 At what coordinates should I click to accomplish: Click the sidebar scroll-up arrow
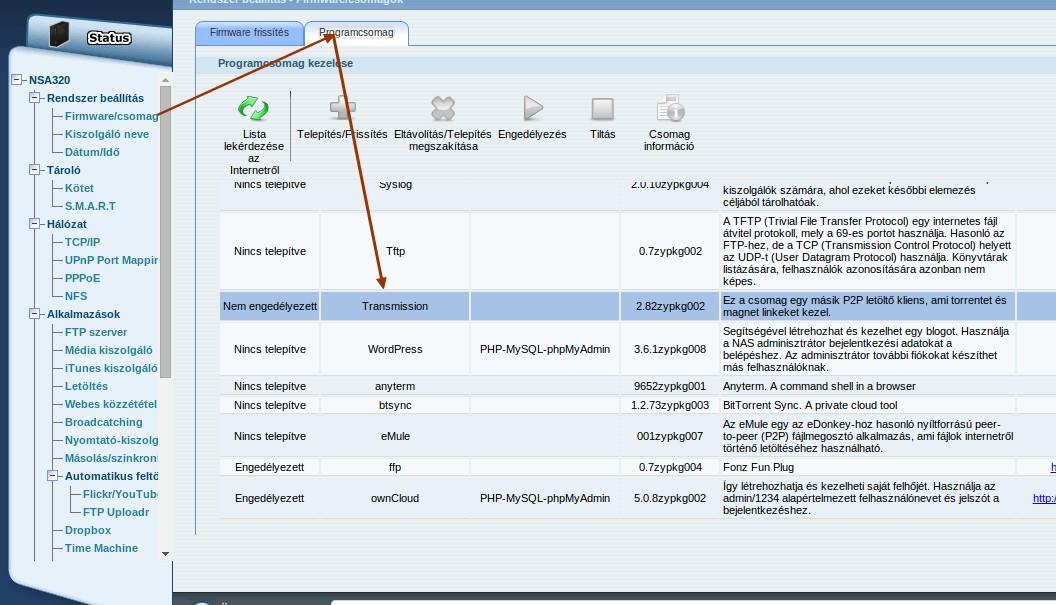tap(166, 80)
